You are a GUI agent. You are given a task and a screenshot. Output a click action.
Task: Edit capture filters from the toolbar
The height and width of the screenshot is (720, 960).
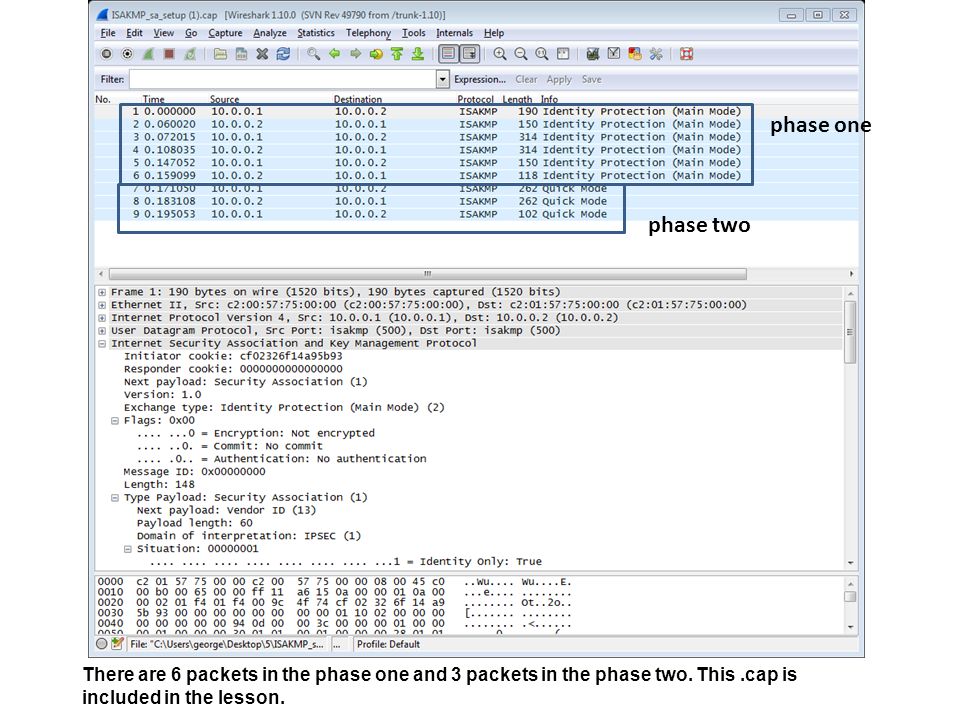click(x=592, y=54)
